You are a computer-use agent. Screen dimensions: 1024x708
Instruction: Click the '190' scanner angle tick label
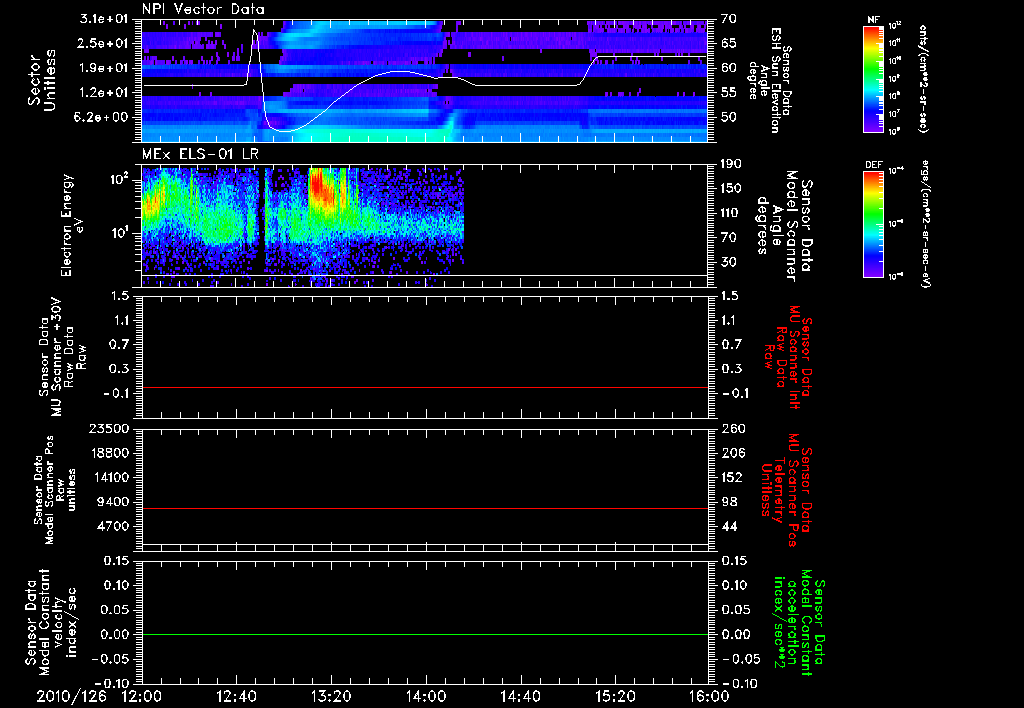(731, 164)
